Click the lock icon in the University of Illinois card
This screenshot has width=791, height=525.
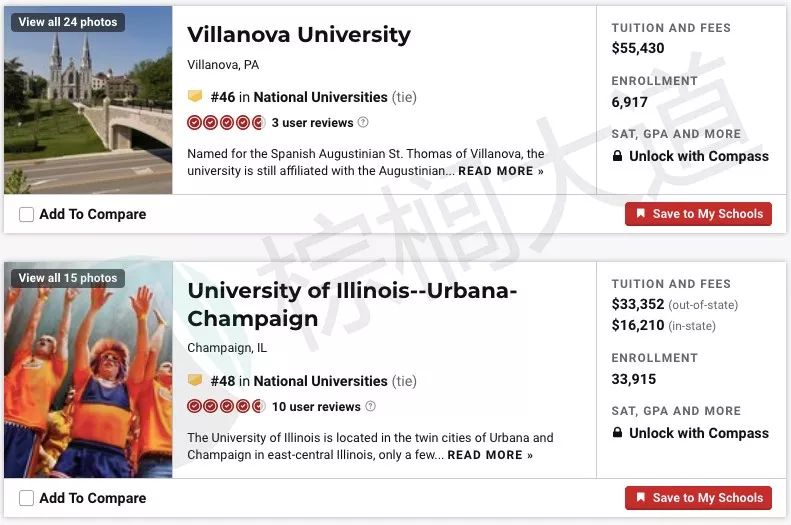tap(617, 432)
